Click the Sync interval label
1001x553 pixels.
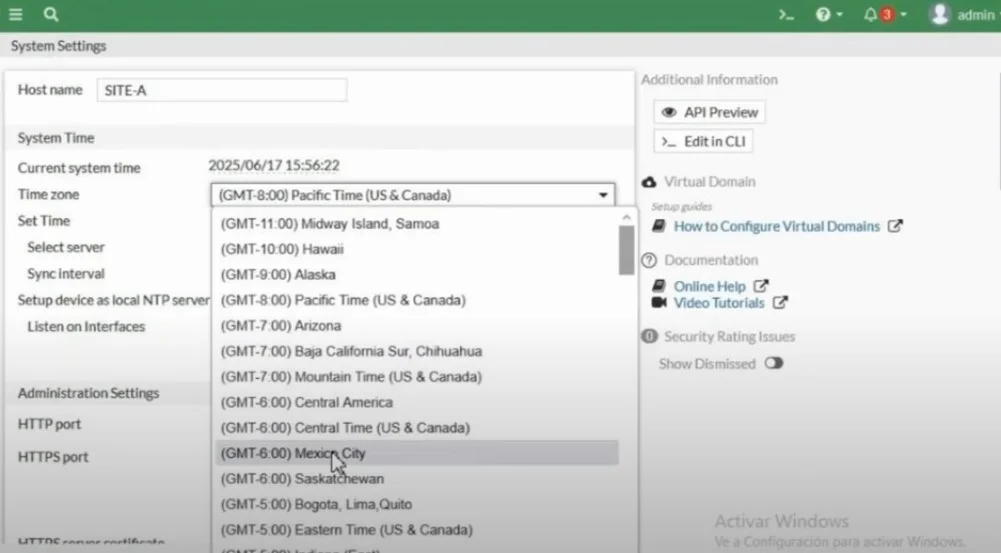pyautogui.click(x=66, y=273)
